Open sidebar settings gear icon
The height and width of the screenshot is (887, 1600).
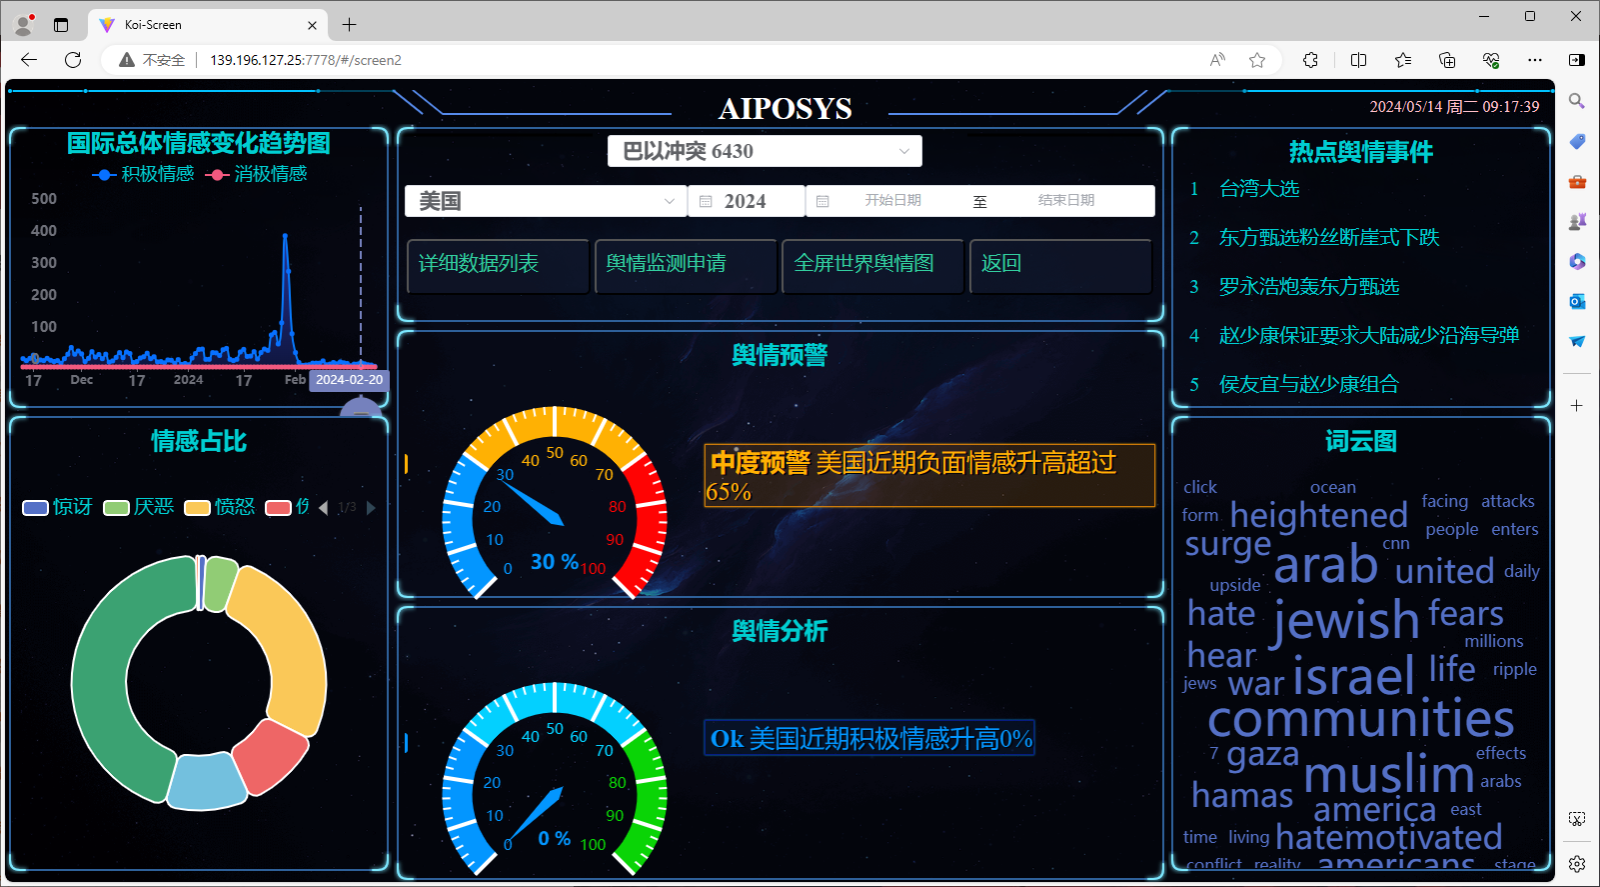[x=1577, y=864]
